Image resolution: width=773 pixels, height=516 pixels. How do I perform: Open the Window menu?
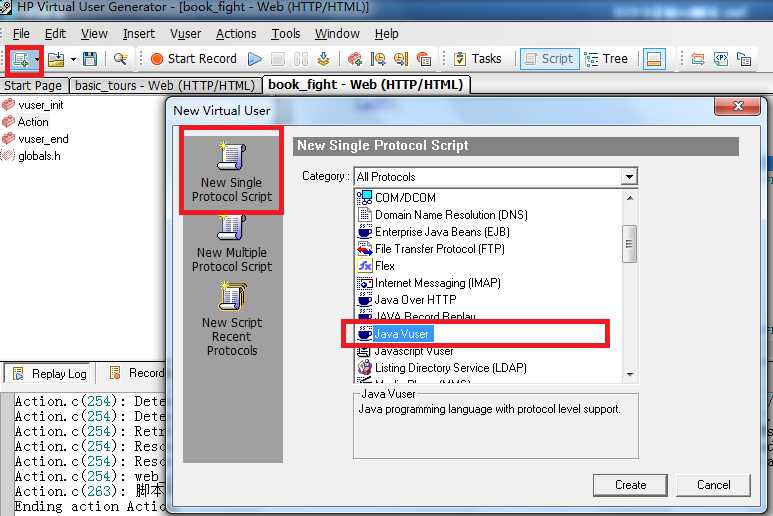coord(337,34)
